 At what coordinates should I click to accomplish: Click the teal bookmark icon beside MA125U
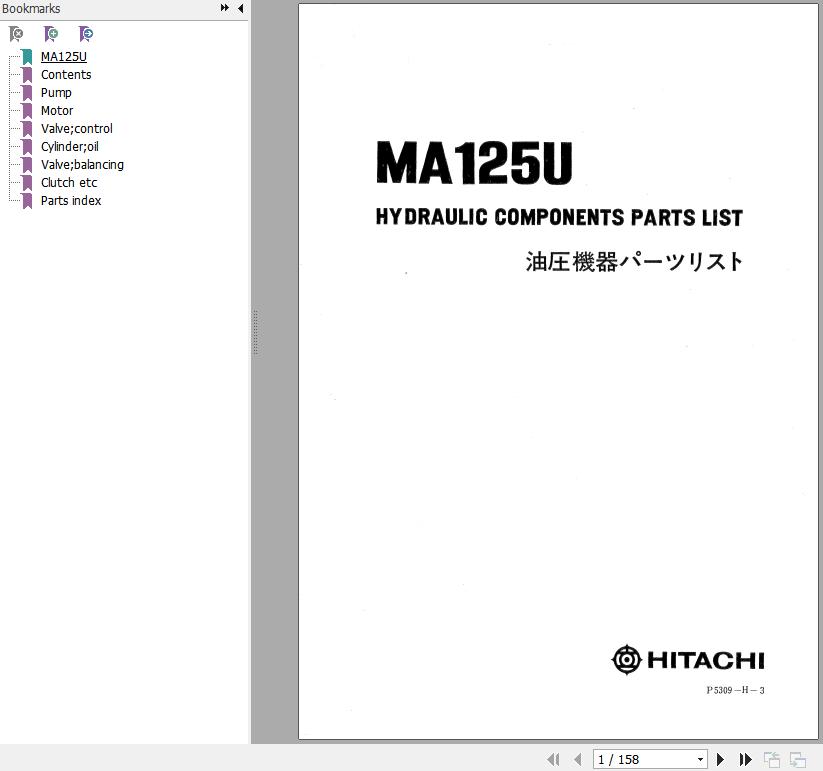(x=27, y=57)
